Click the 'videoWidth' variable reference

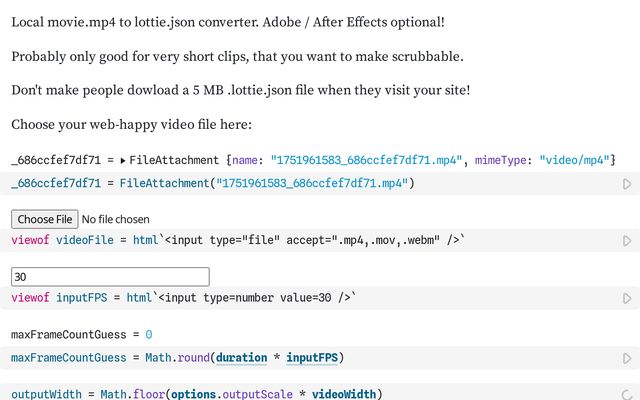[x=344, y=394]
